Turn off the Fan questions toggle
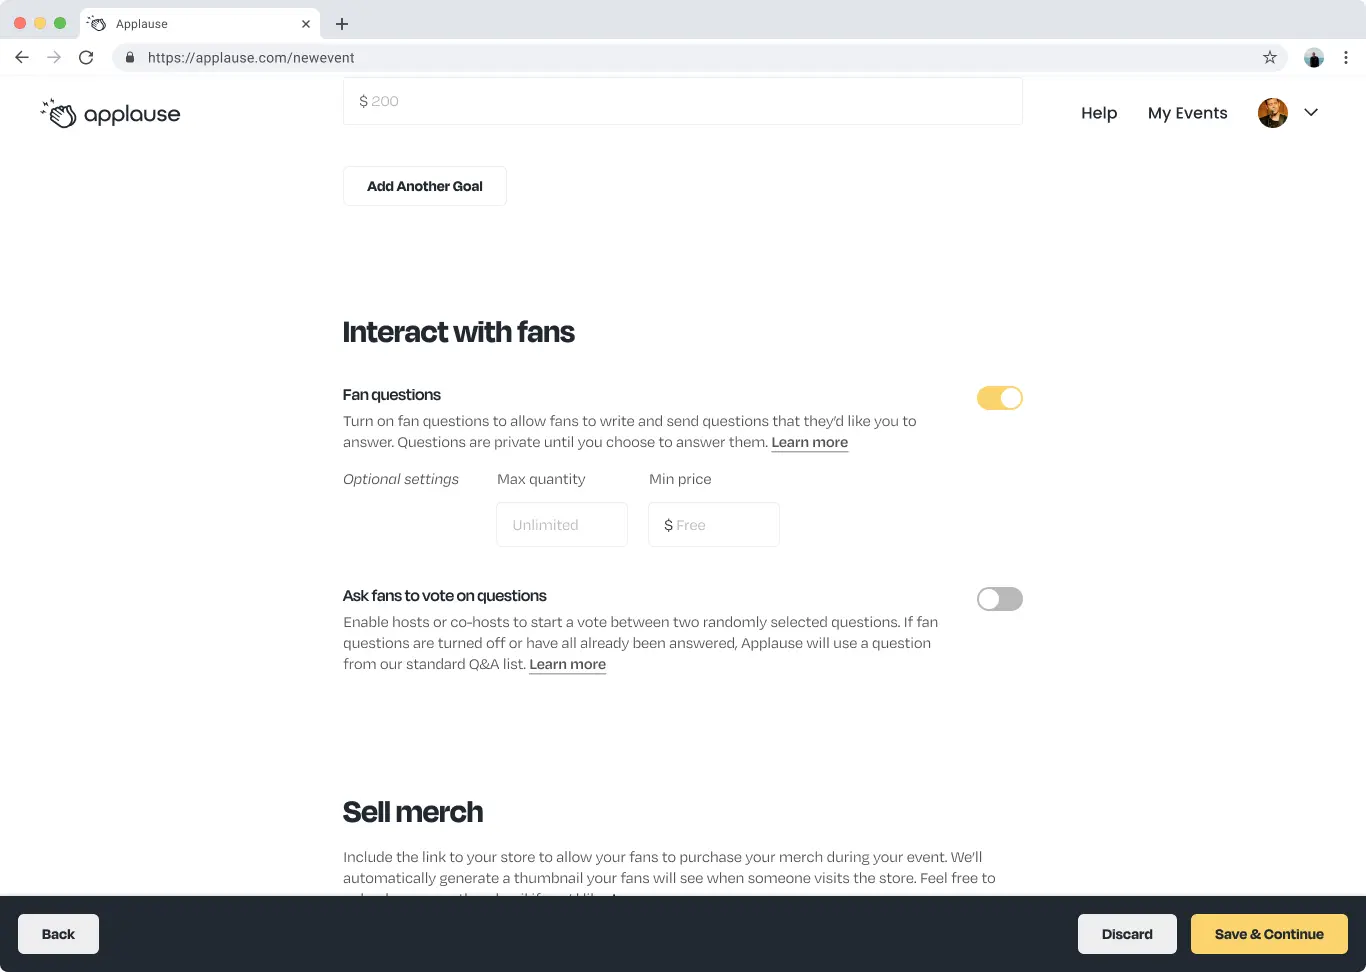1366x972 pixels. click(x=999, y=398)
